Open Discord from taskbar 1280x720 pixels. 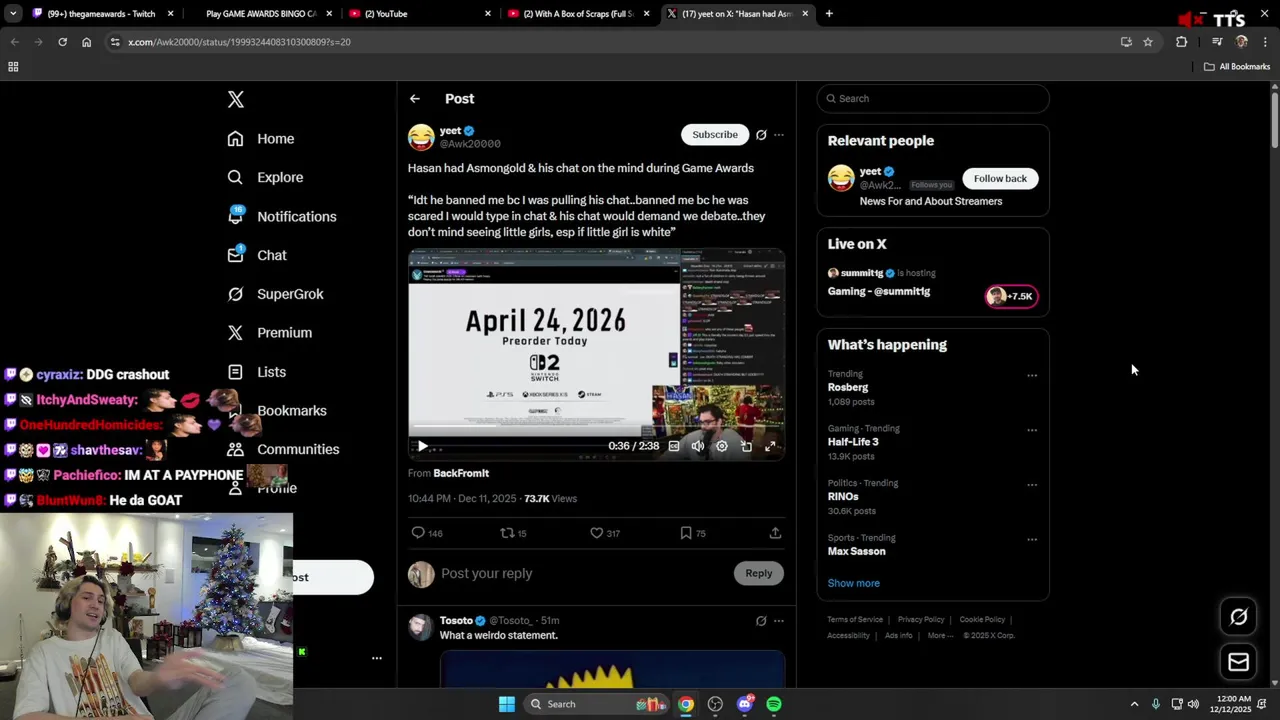point(744,704)
